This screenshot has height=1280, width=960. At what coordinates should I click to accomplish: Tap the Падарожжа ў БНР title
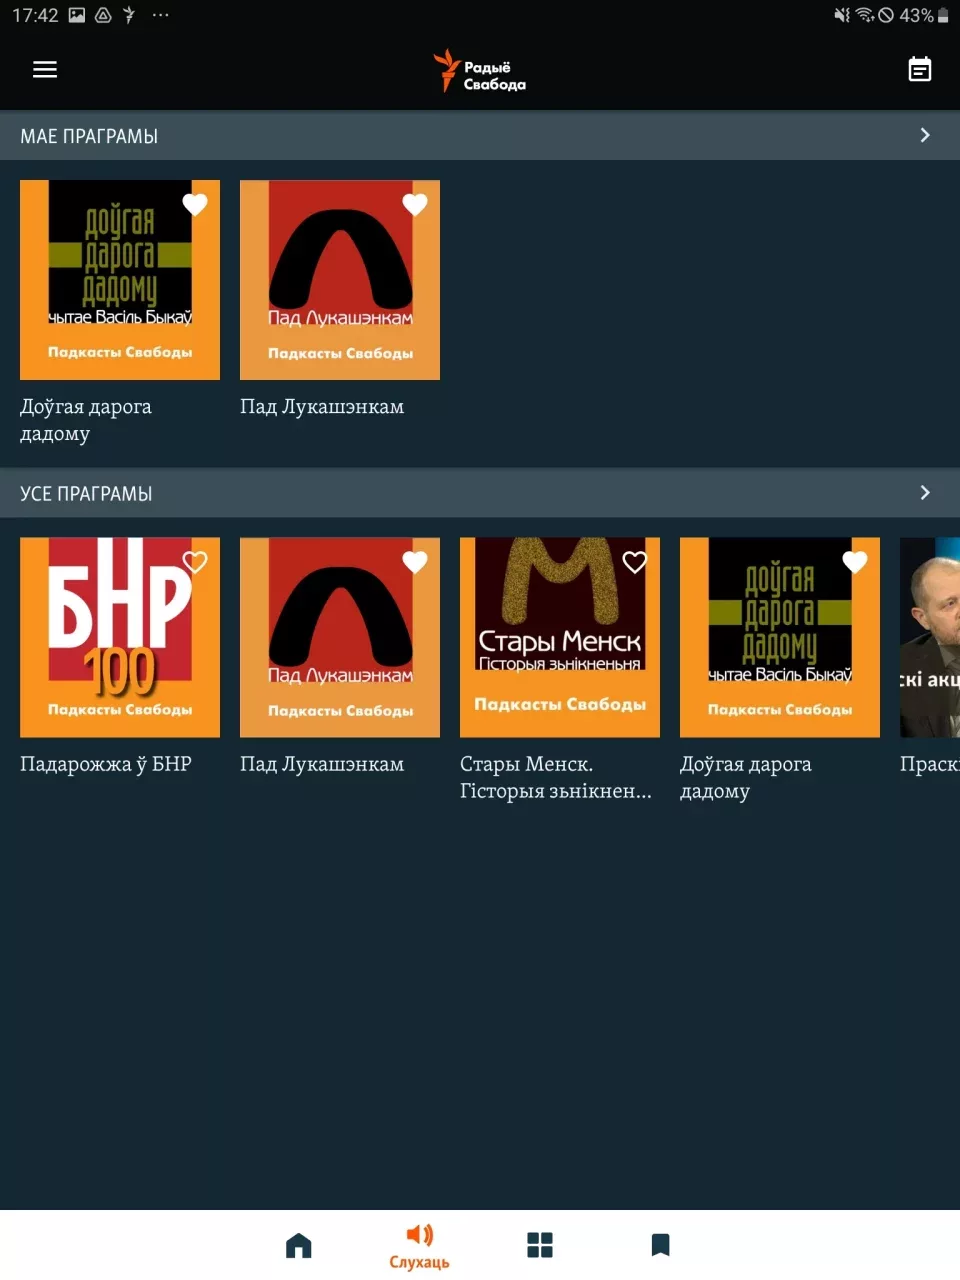pos(106,764)
